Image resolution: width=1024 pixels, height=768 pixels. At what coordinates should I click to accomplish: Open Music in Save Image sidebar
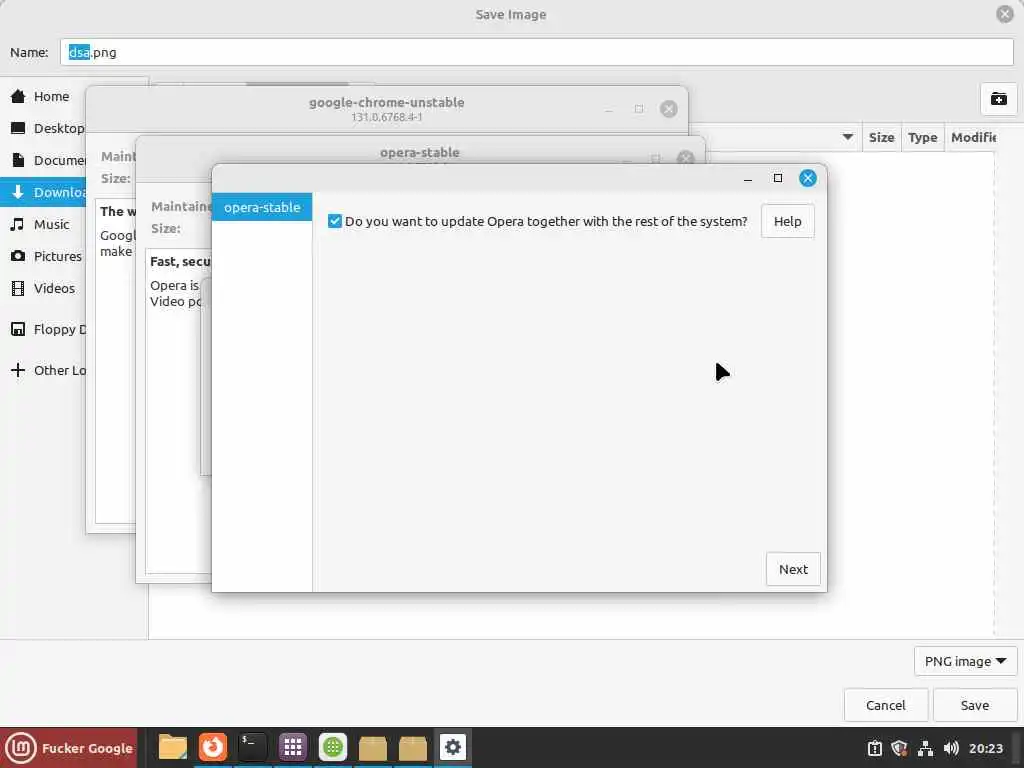[x=42, y=224]
